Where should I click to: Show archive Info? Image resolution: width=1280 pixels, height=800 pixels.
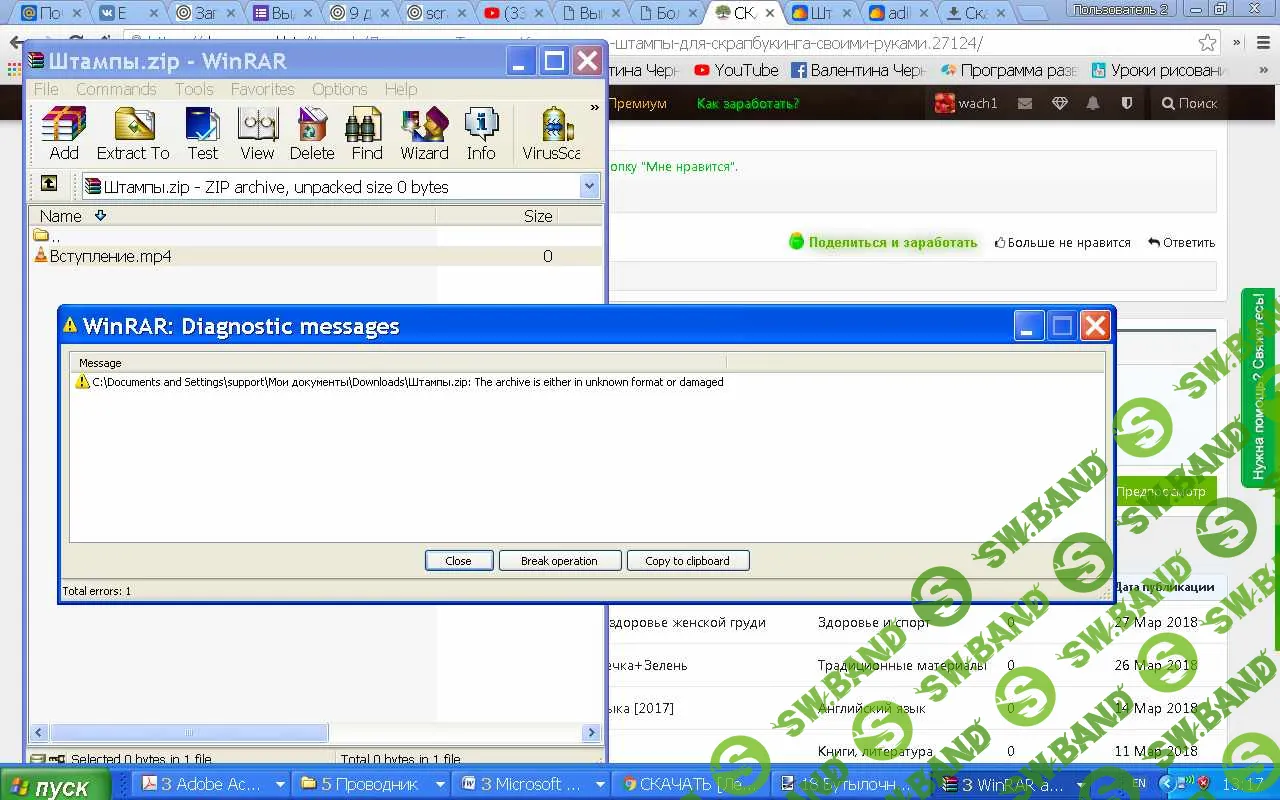pyautogui.click(x=481, y=133)
